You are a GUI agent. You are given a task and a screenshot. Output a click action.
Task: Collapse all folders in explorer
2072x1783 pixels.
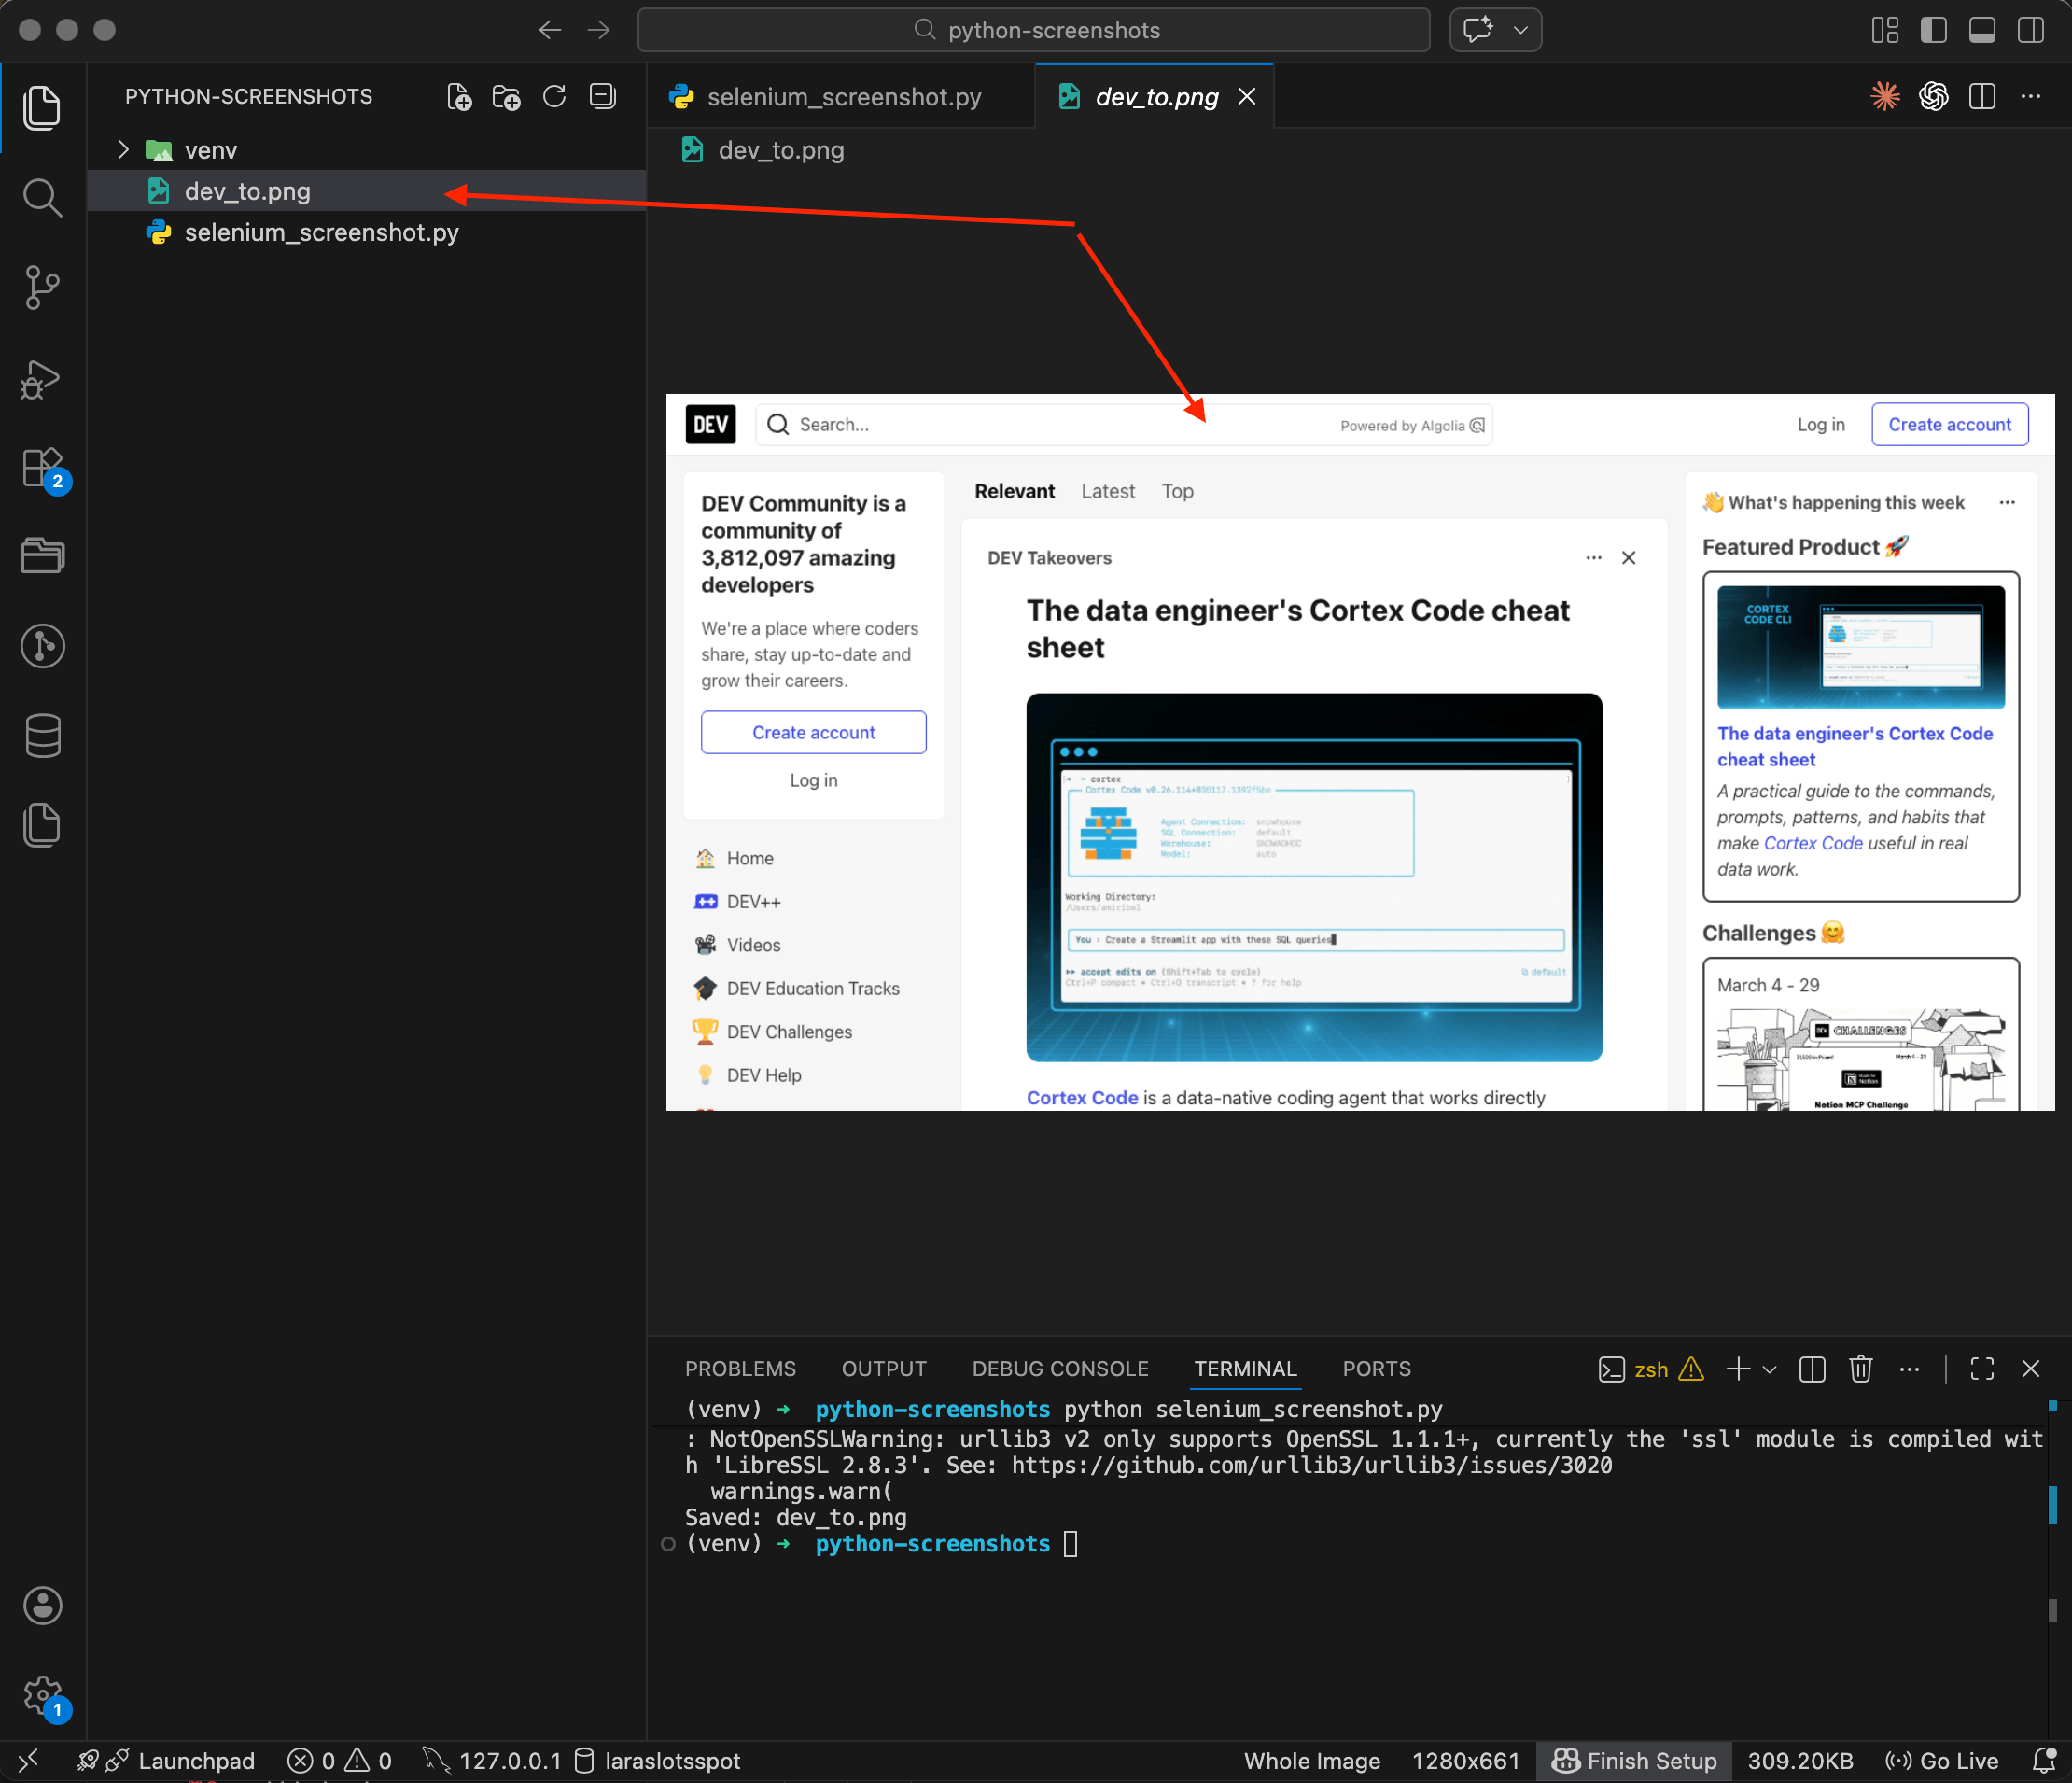pos(602,97)
